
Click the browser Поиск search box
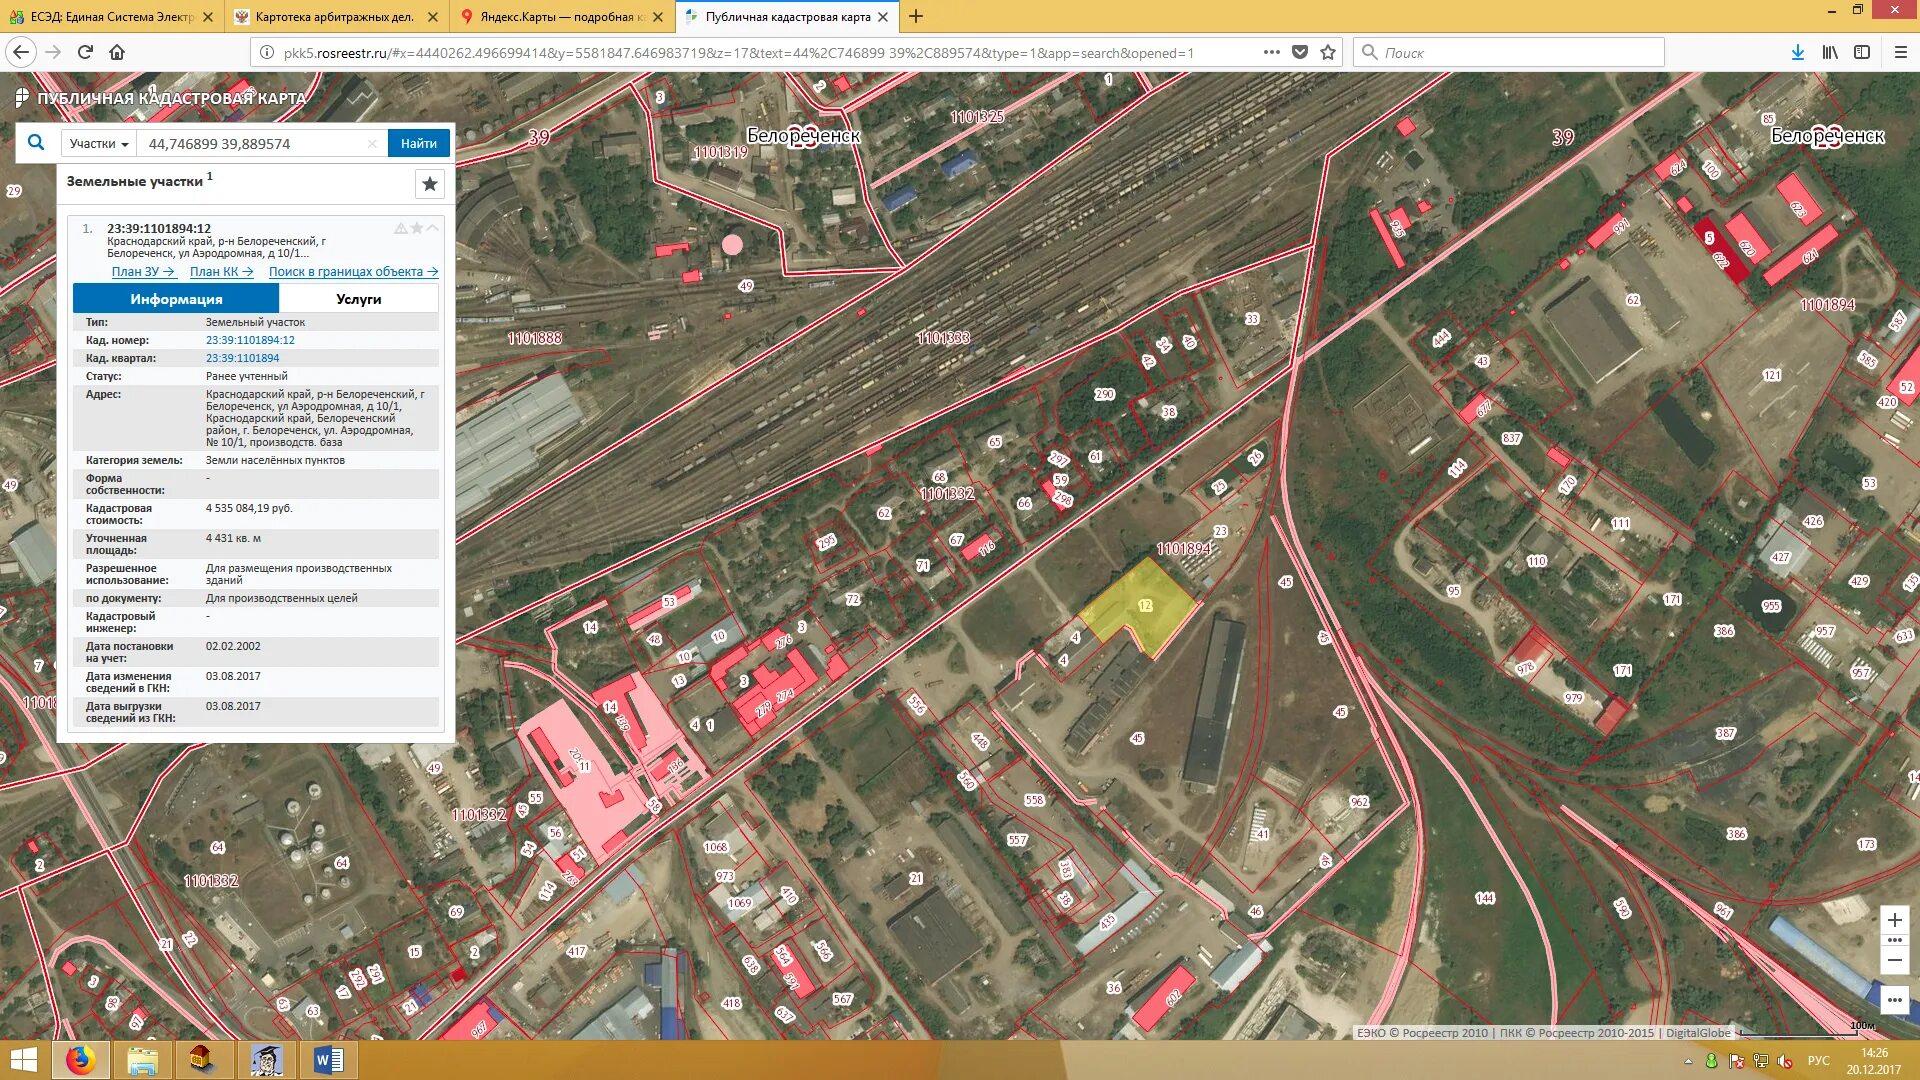tap(1509, 52)
